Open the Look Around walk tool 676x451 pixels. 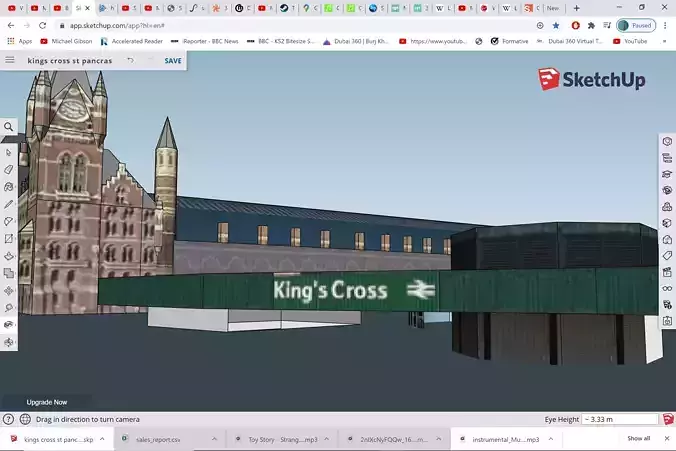pos(9,325)
